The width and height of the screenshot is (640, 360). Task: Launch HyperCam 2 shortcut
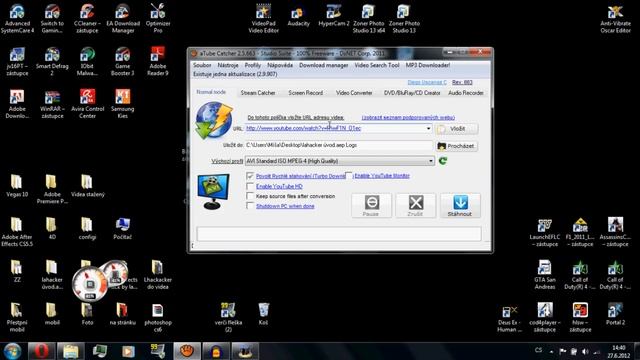coord(333,16)
